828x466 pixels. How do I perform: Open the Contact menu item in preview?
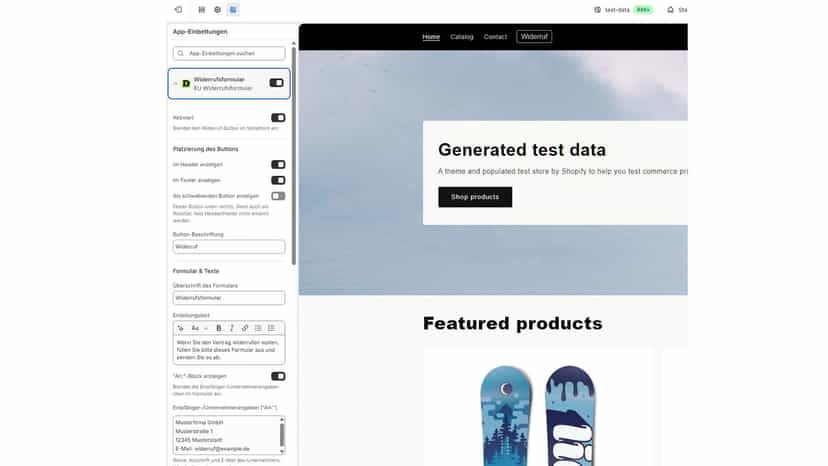click(495, 37)
